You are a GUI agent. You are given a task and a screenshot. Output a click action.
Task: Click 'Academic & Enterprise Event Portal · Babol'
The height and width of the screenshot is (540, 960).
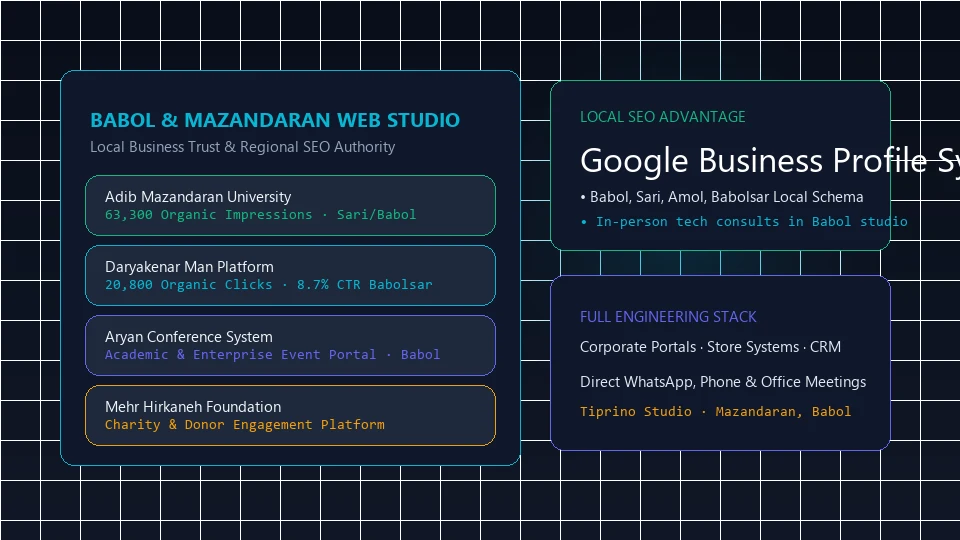coord(272,354)
